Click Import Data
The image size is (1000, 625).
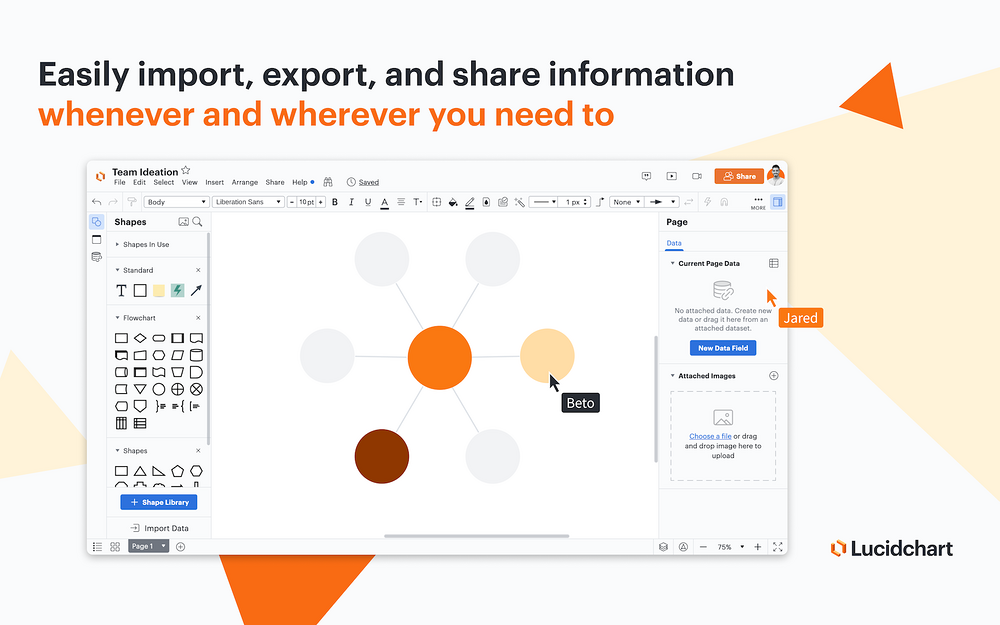(159, 528)
